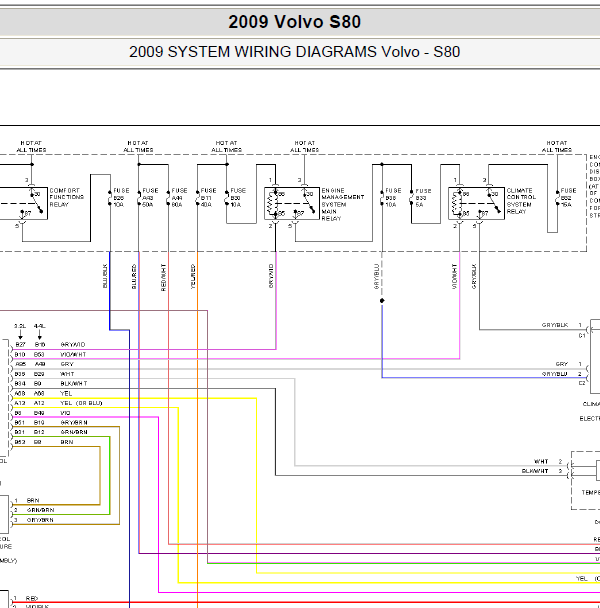The height and width of the screenshot is (608, 600).
Task: Click the 'HOT AT ALL TIMES' label above Fuse B30
Action: coord(227,147)
